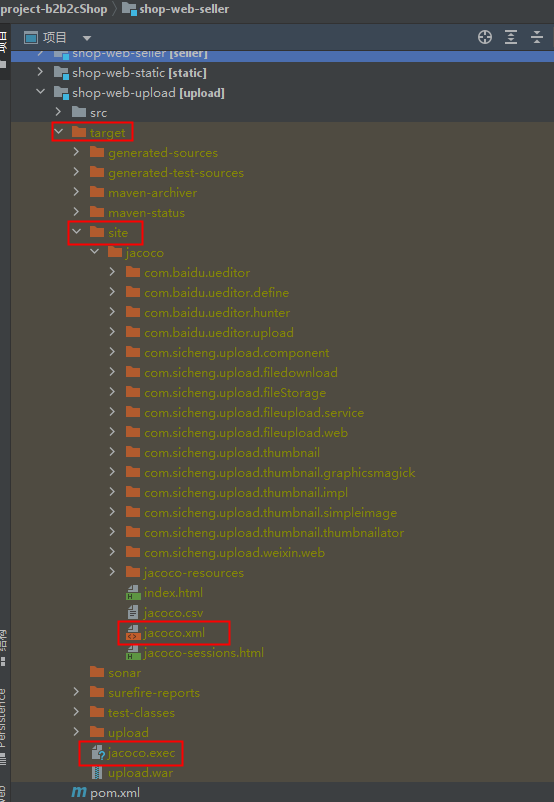This screenshot has height=802, width=554.
Task: Click the Expand All toolbar icon
Action: point(511,37)
